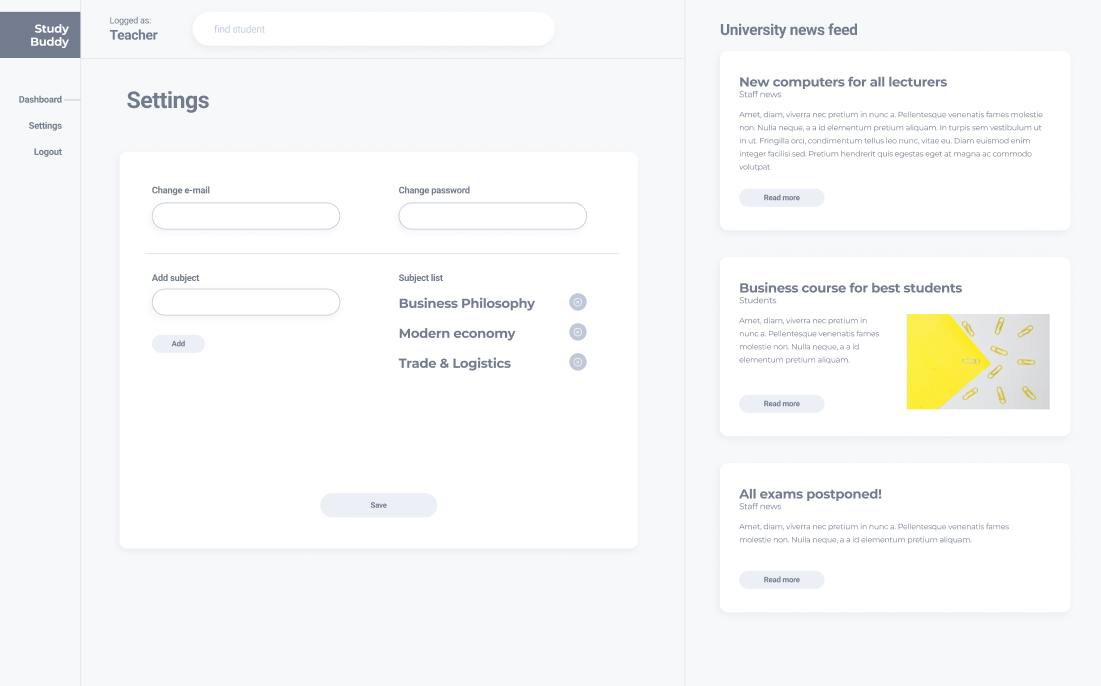
Task: Click the yellow image in the business course article
Action: pos(978,361)
